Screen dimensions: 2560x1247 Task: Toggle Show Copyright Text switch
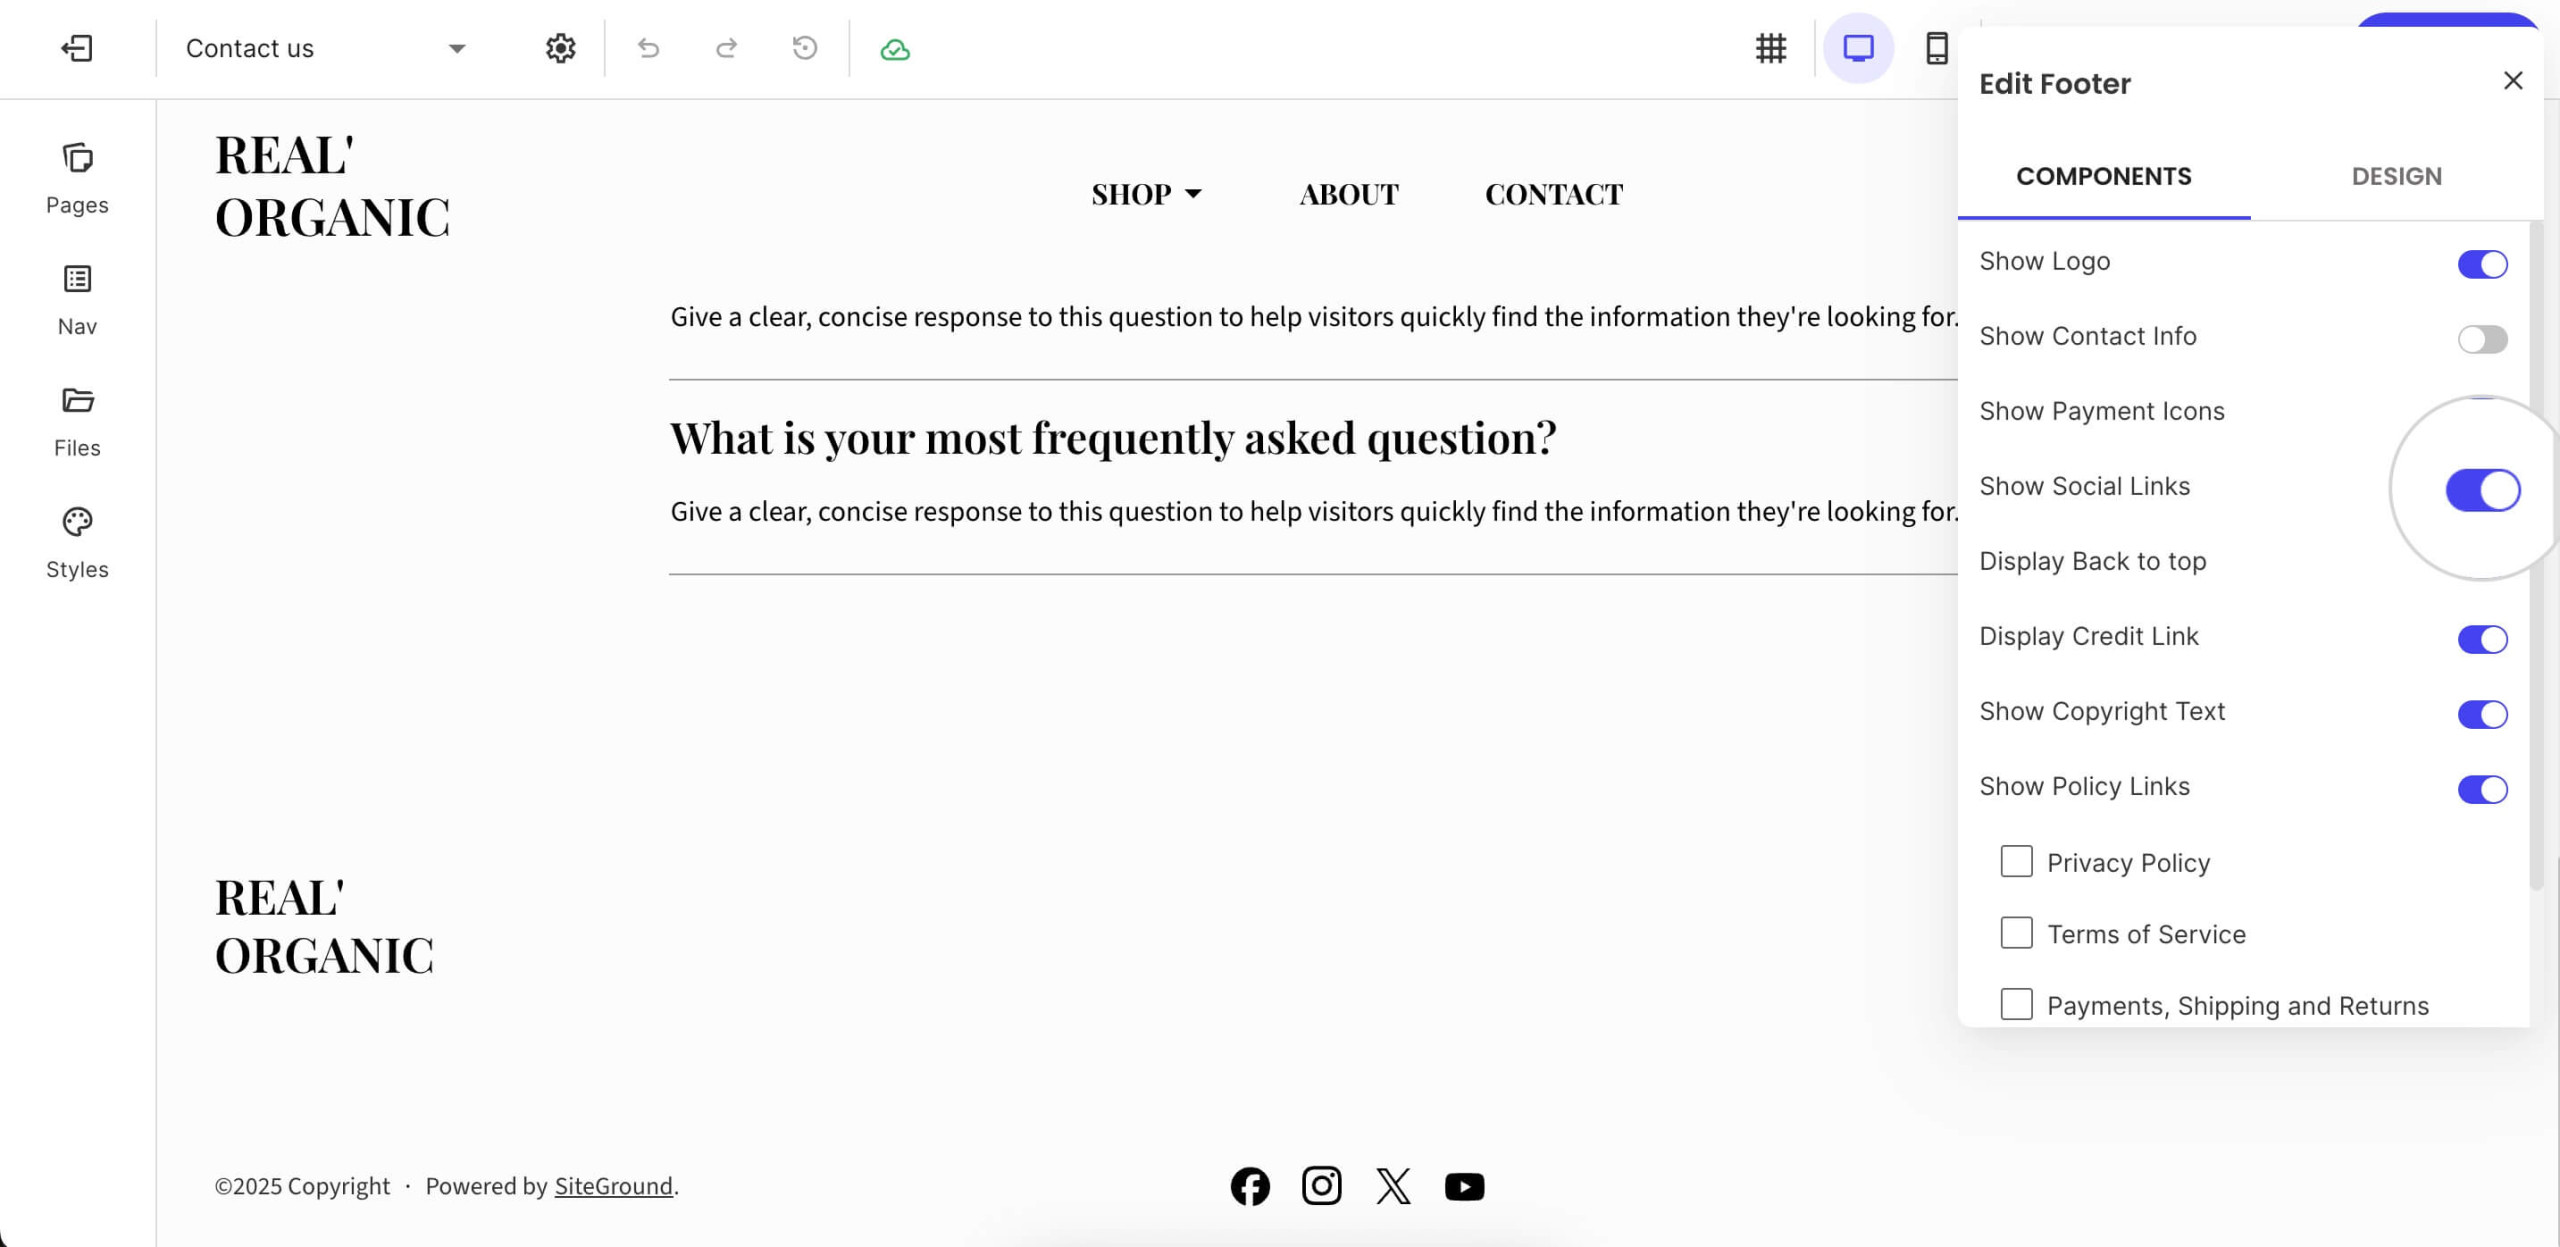2483,714
